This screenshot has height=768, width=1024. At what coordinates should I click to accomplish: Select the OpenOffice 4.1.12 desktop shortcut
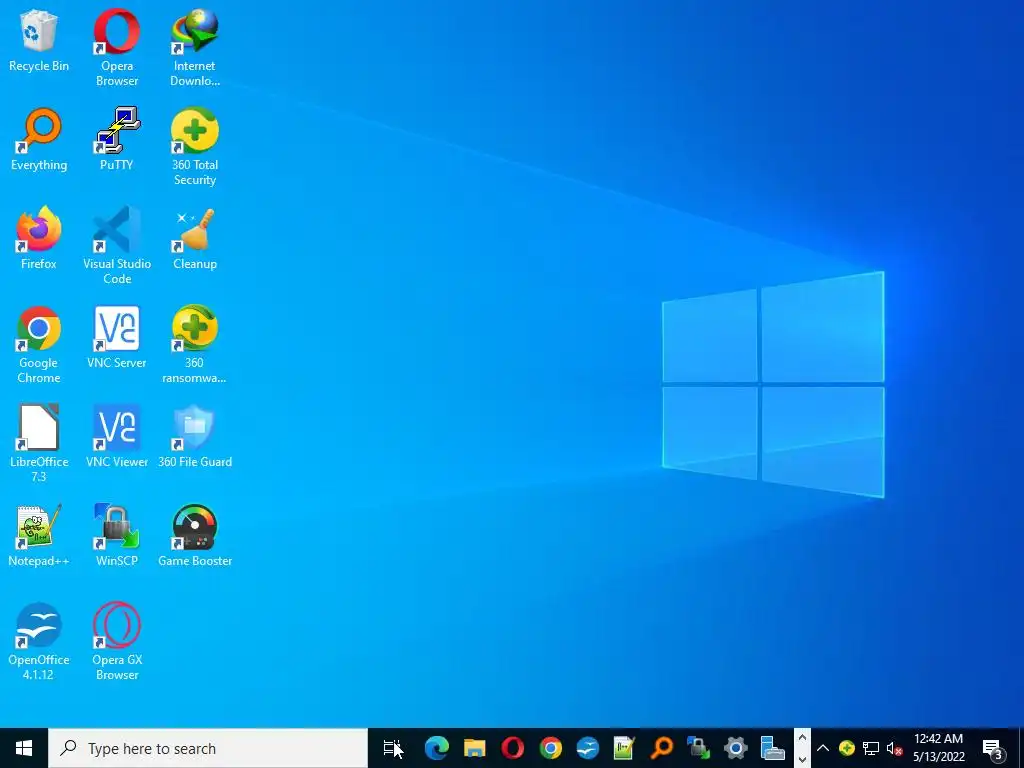39,641
